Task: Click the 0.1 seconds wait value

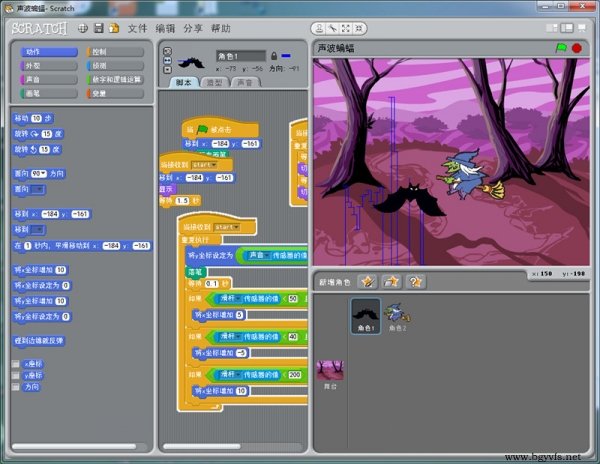Action: pyautogui.click(x=212, y=284)
